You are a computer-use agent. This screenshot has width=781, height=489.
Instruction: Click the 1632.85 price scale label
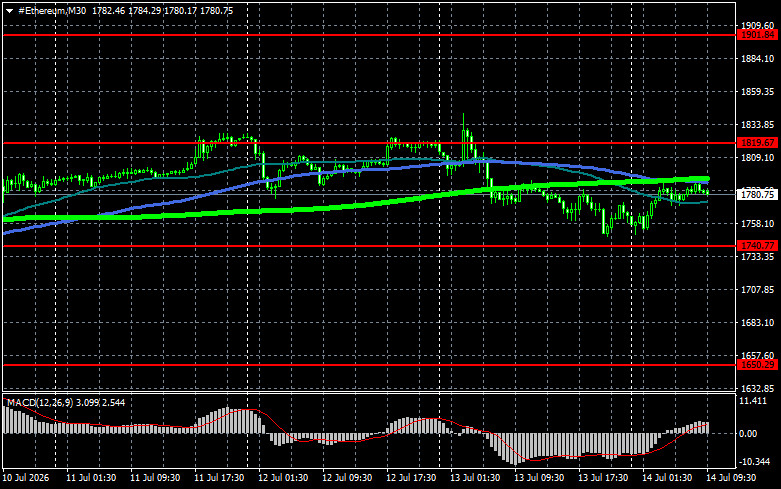coord(758,388)
